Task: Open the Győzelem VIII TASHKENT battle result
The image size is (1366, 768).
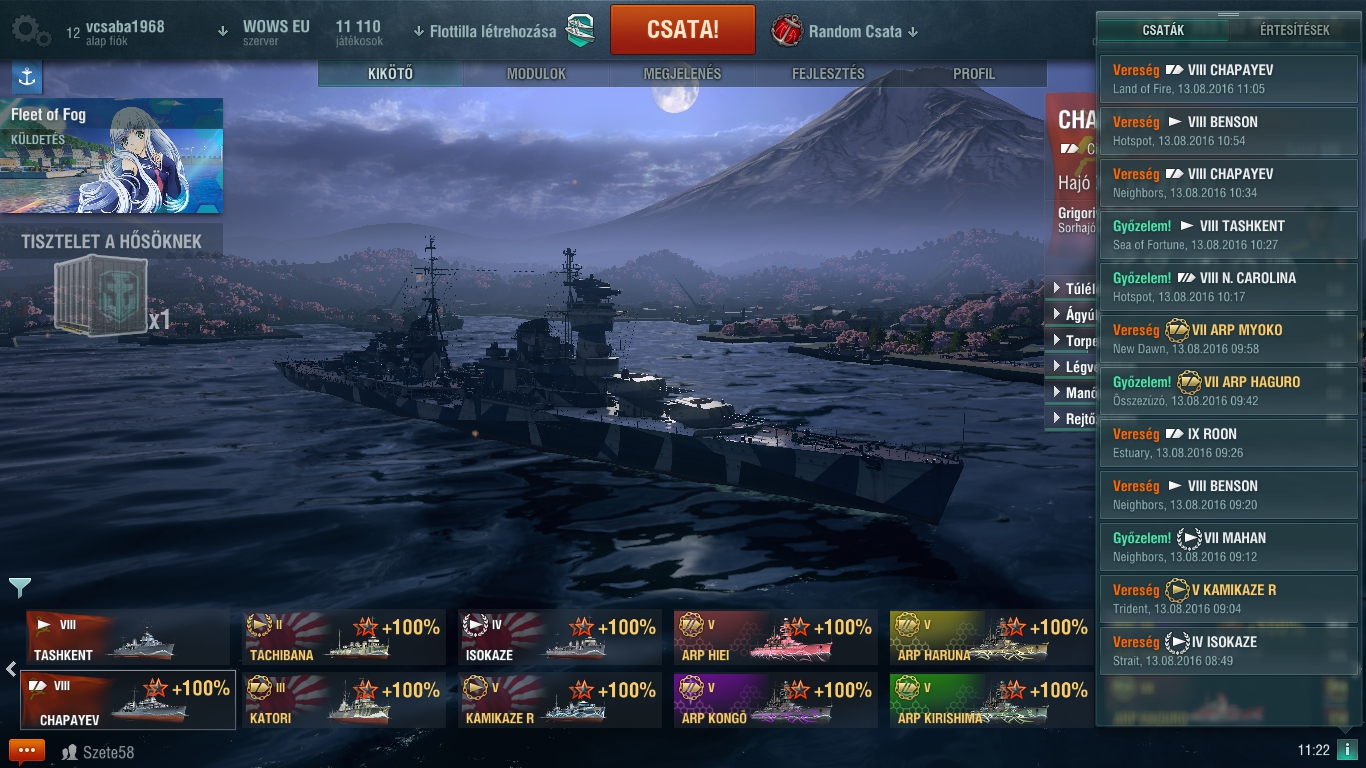Action: [1228, 235]
